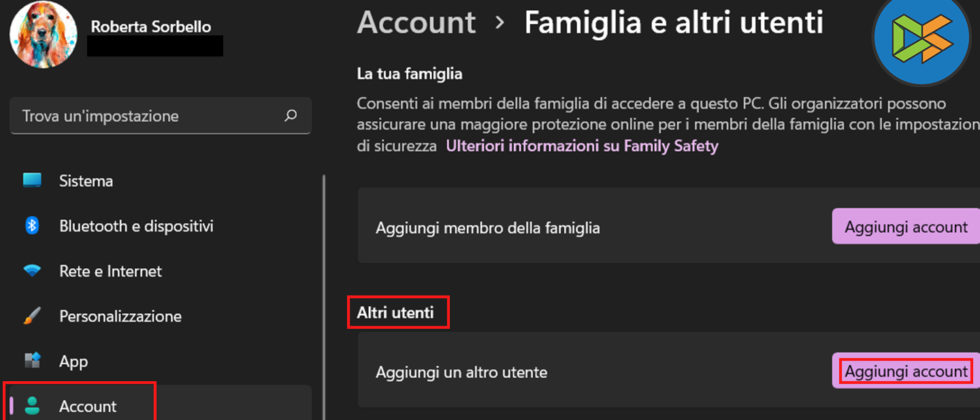Open the Sistema settings section
The height and width of the screenshot is (420, 980).
[x=86, y=181]
